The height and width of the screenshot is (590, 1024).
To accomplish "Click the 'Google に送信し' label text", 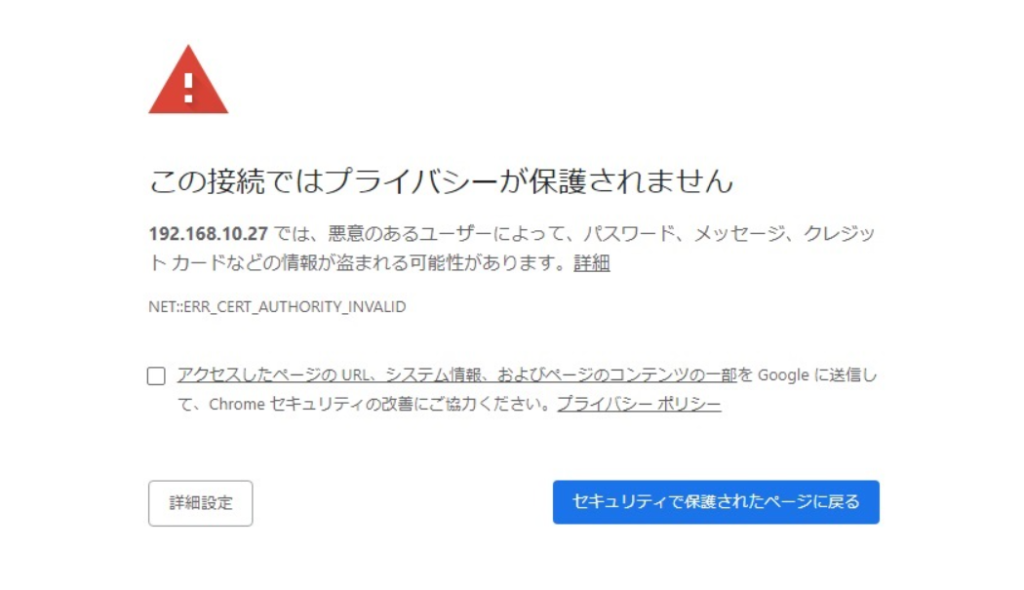I will click(x=817, y=375).
